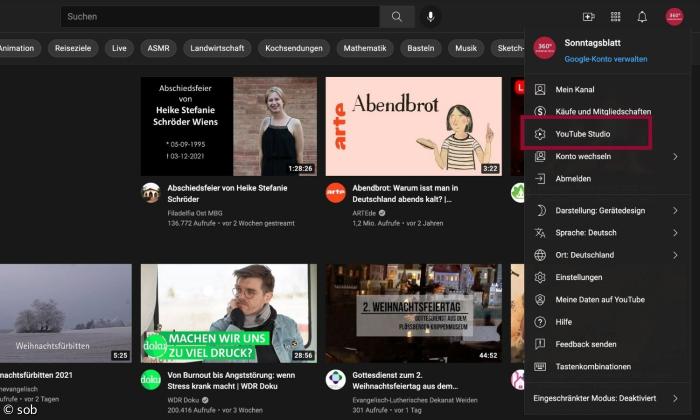Open Tastenkombinationen entry

click(x=607, y=366)
